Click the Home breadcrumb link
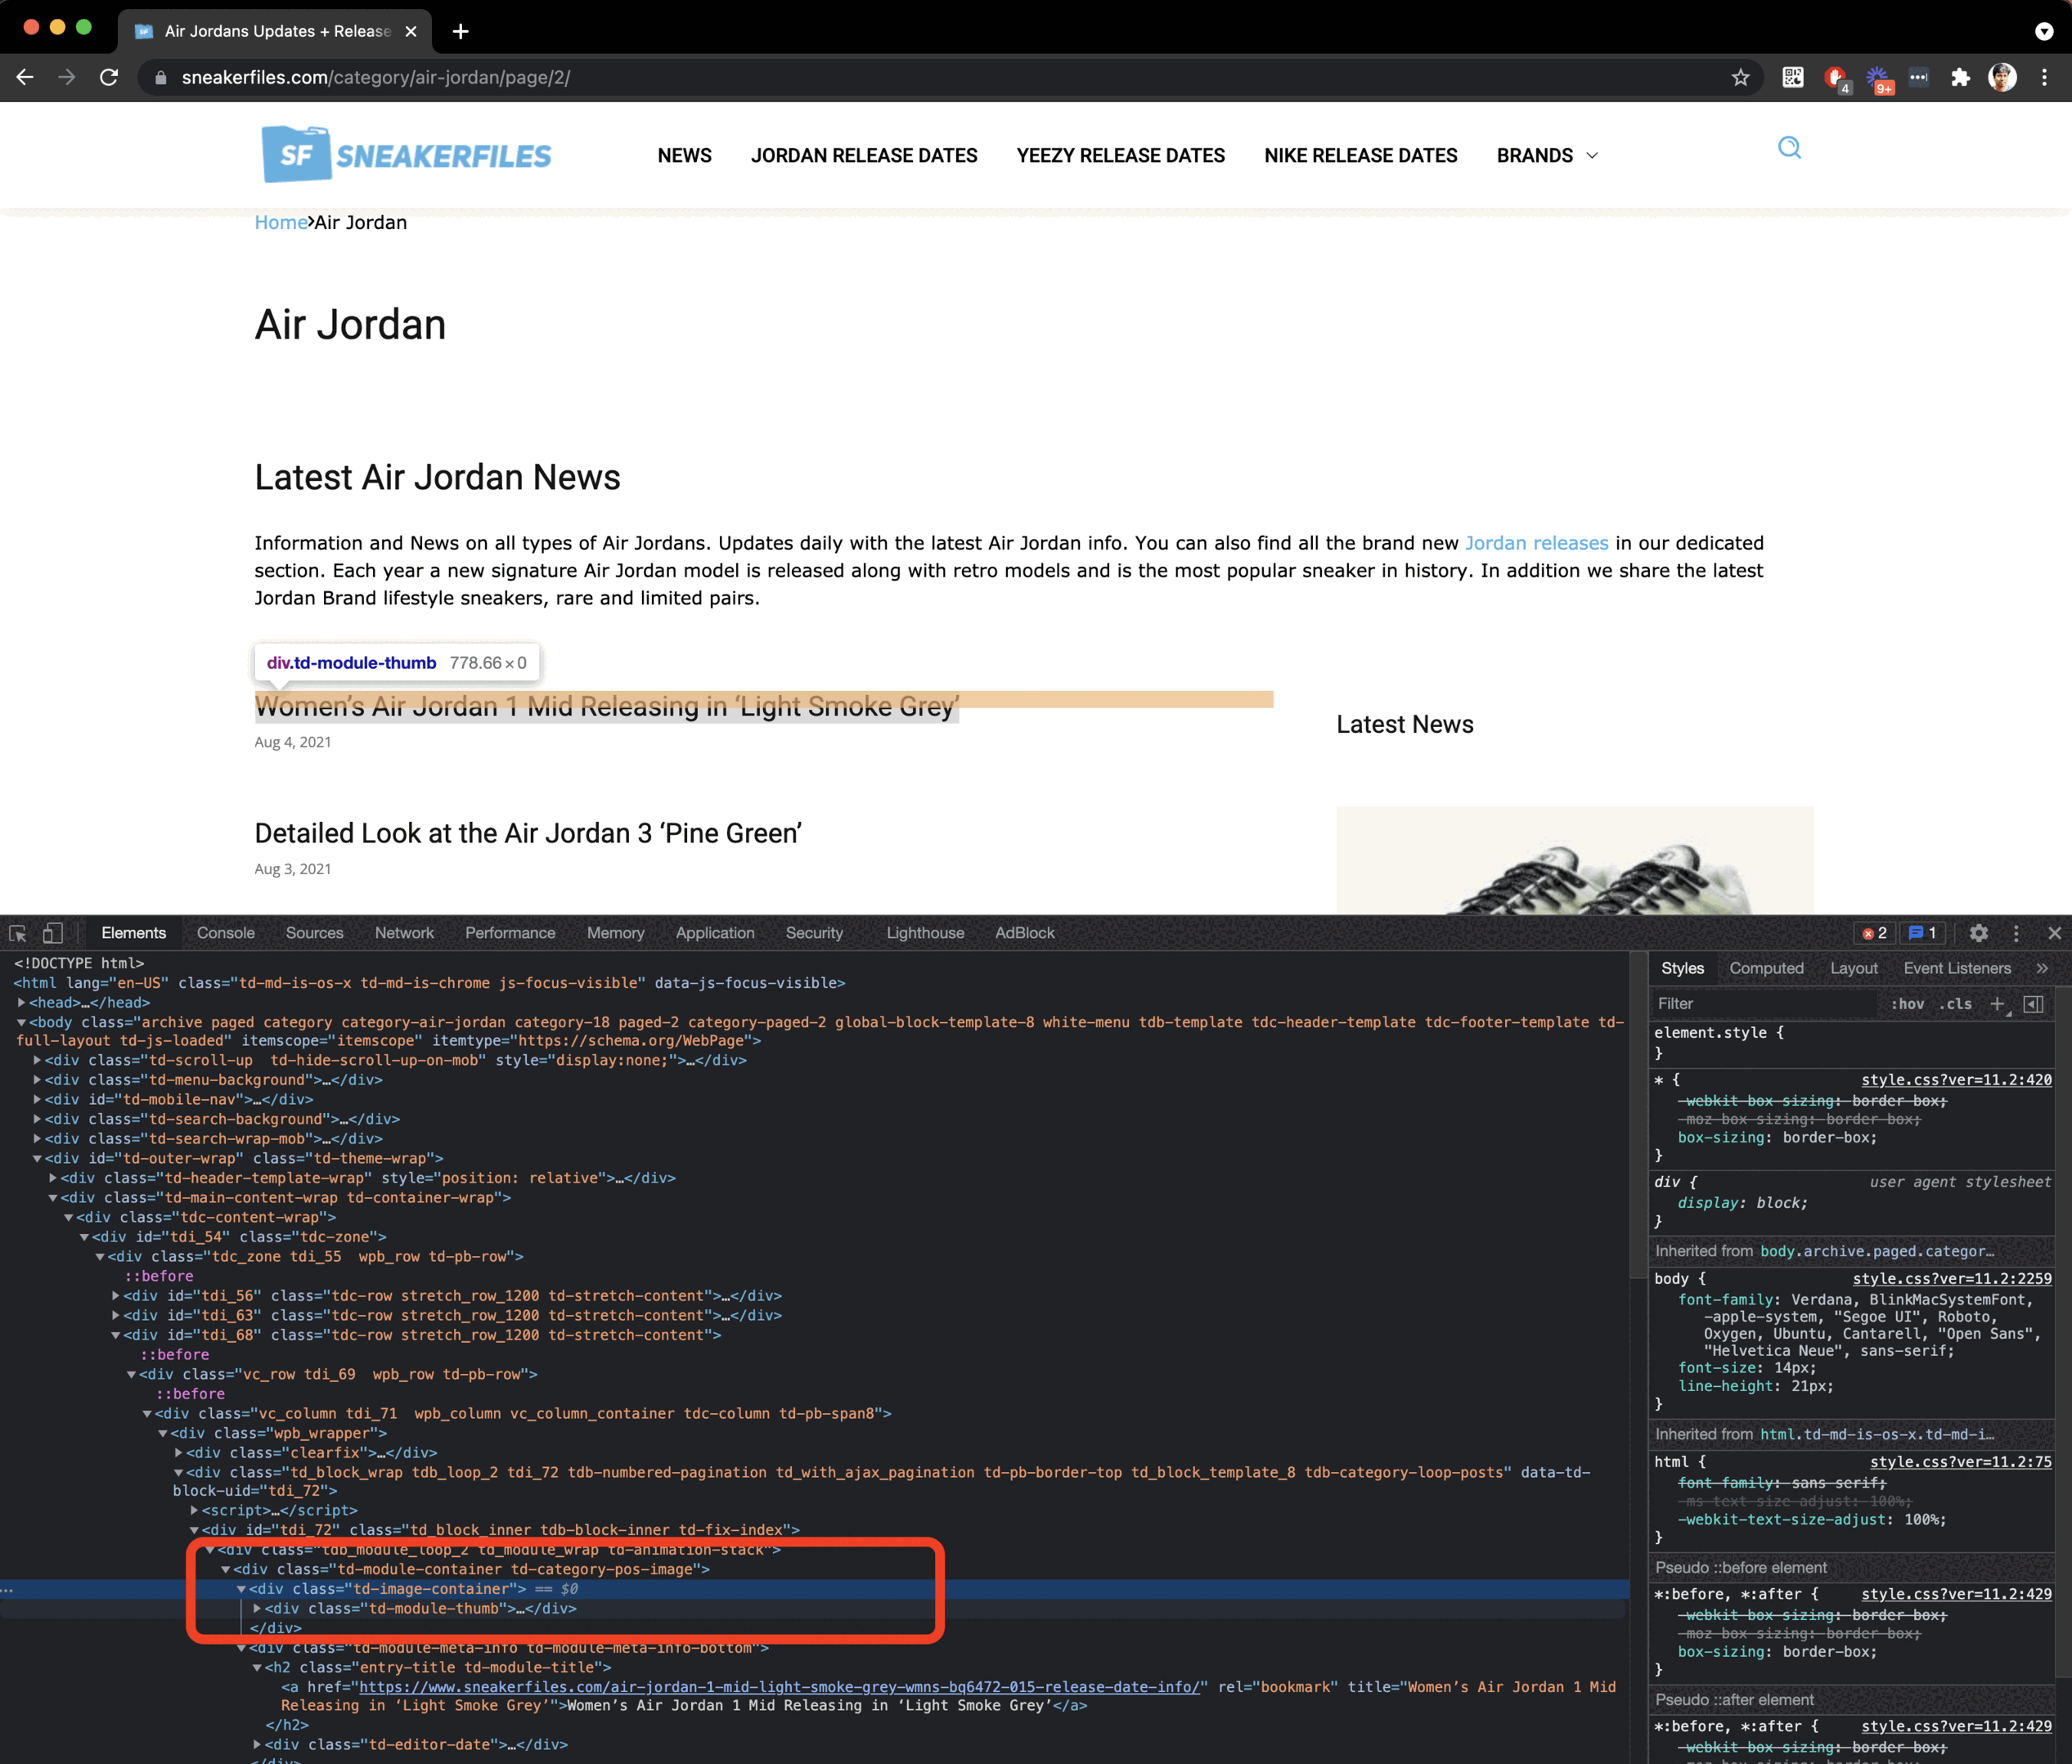Screen dimensions: 2072x1764 (x=280, y=222)
